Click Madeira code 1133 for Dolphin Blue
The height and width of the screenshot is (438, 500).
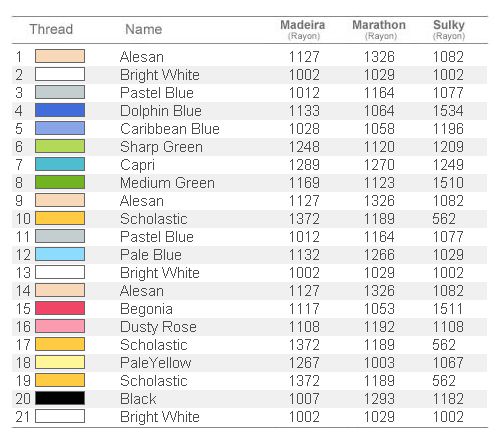[x=304, y=111]
